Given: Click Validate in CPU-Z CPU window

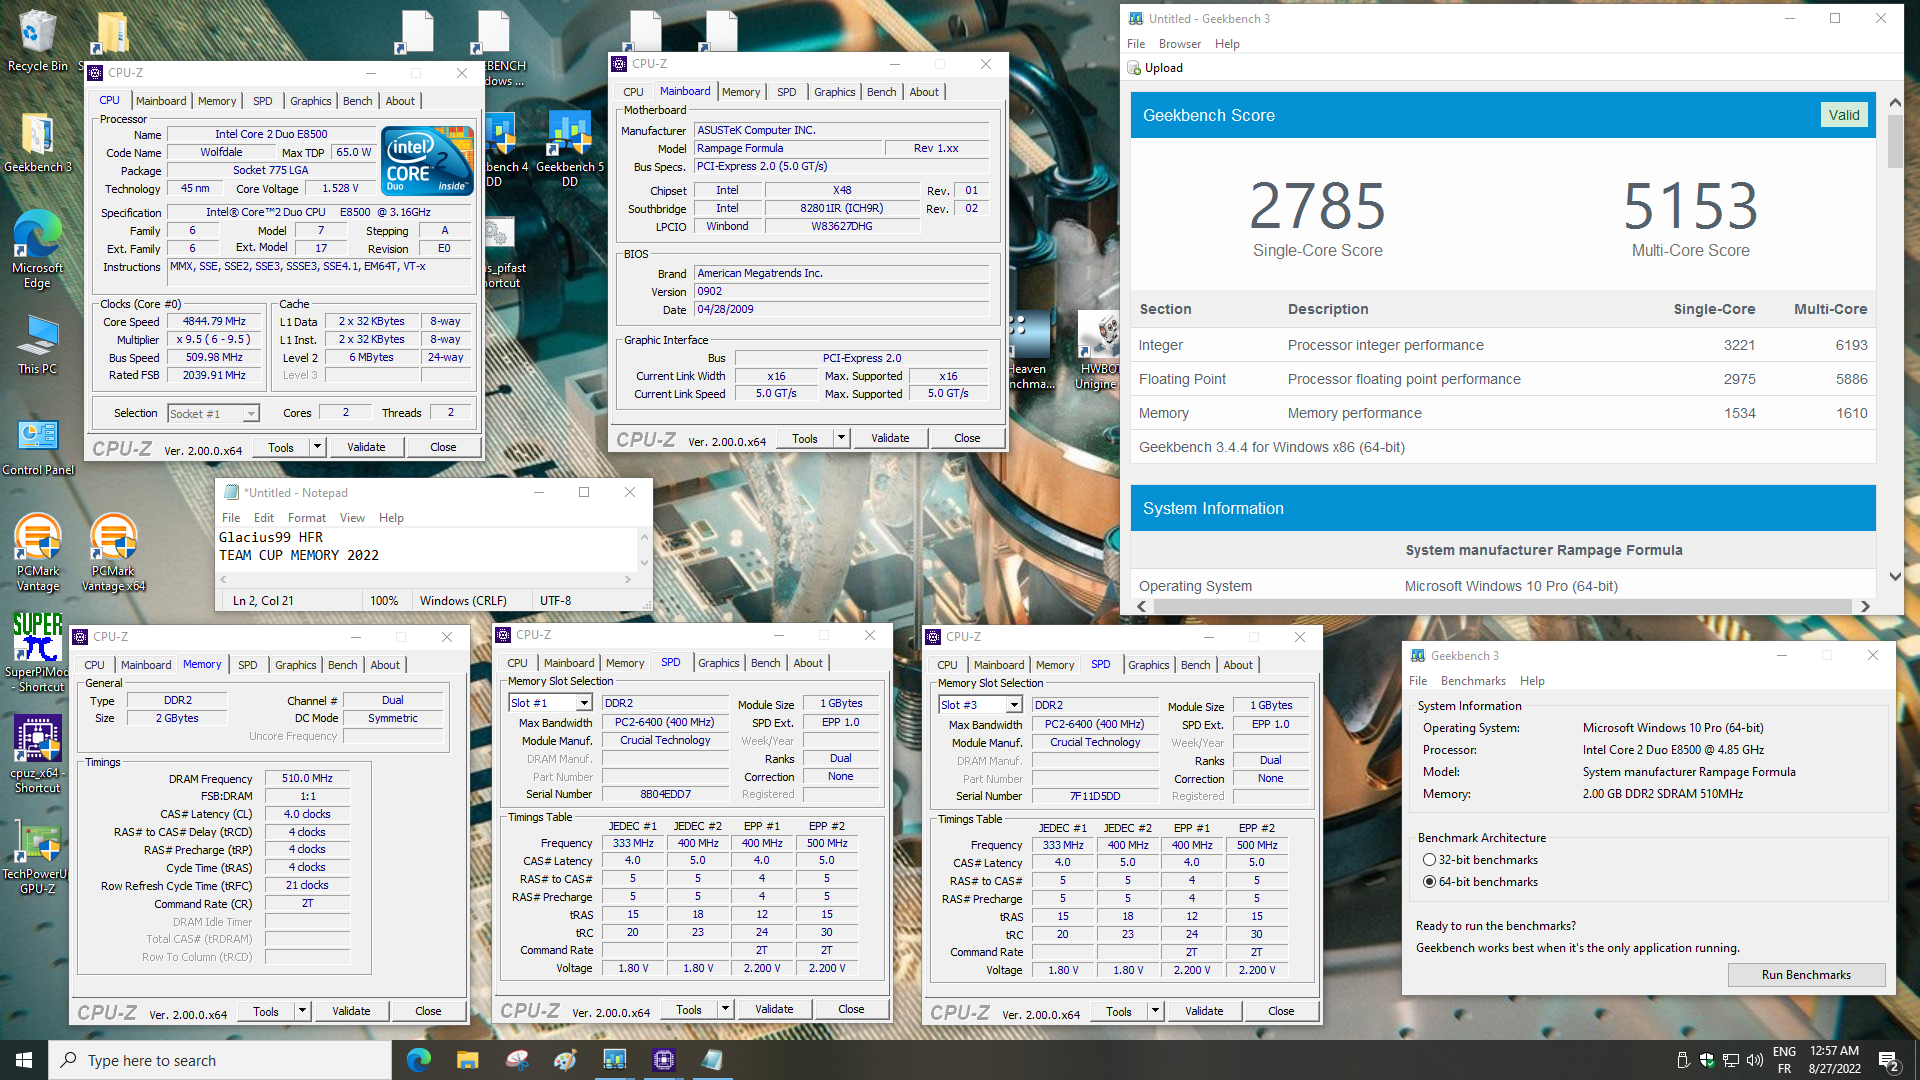Looking at the screenshot, I should (366, 447).
